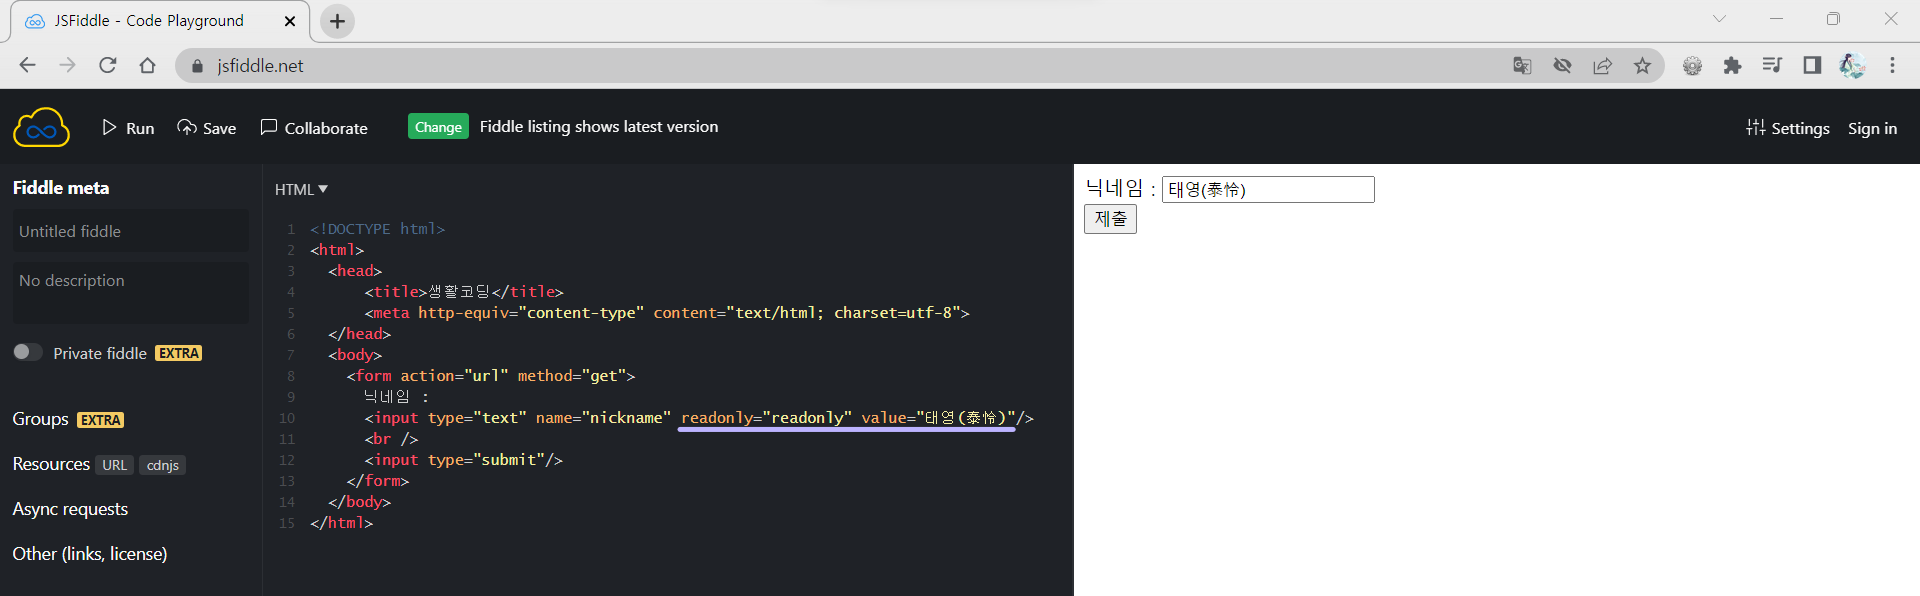Viewport: 1920px width, 596px height.
Task: Click the meta http-equiv code line
Action: pos(667,313)
